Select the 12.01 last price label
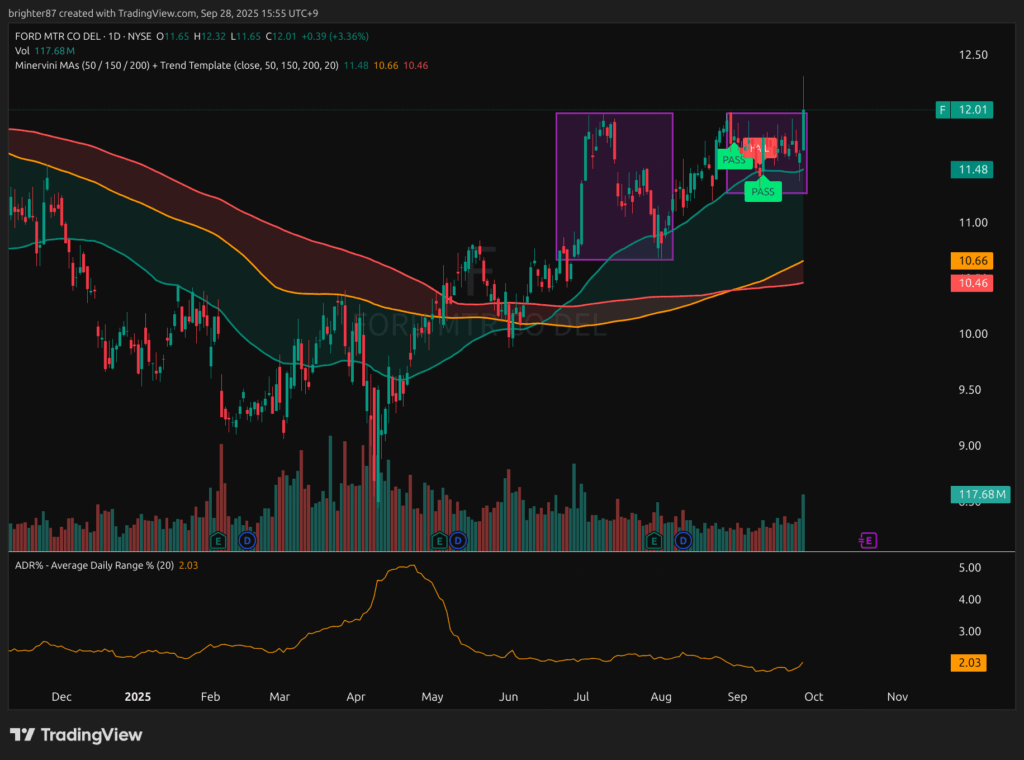This screenshot has width=1024, height=760. tap(972, 110)
